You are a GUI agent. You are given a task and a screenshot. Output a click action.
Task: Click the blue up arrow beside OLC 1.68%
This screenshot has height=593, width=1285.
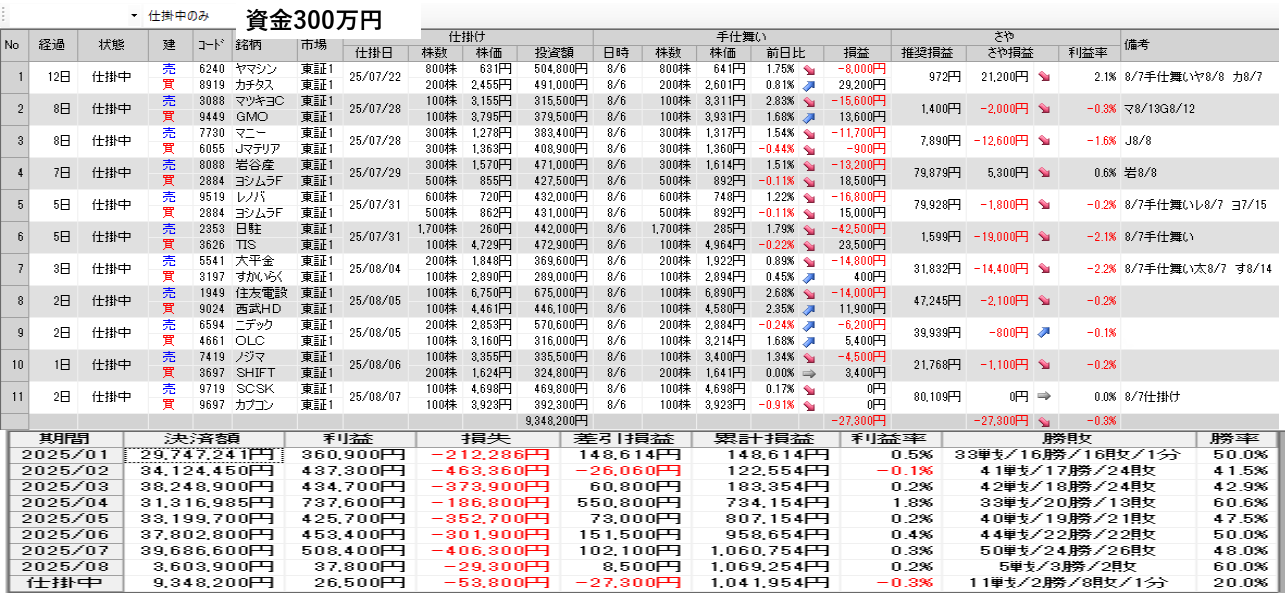click(x=808, y=340)
